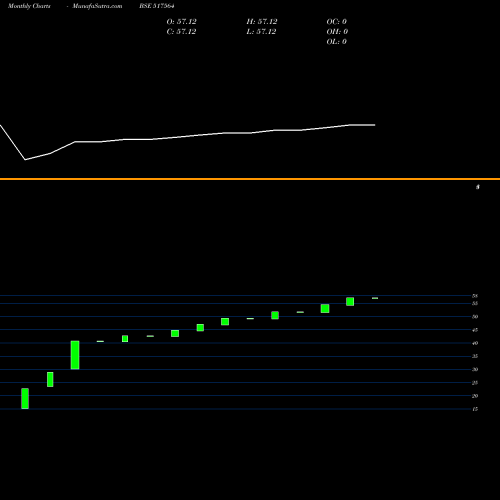500x500 pixels.
Task: Select the open value O: 57.12
Action: tap(182, 22)
